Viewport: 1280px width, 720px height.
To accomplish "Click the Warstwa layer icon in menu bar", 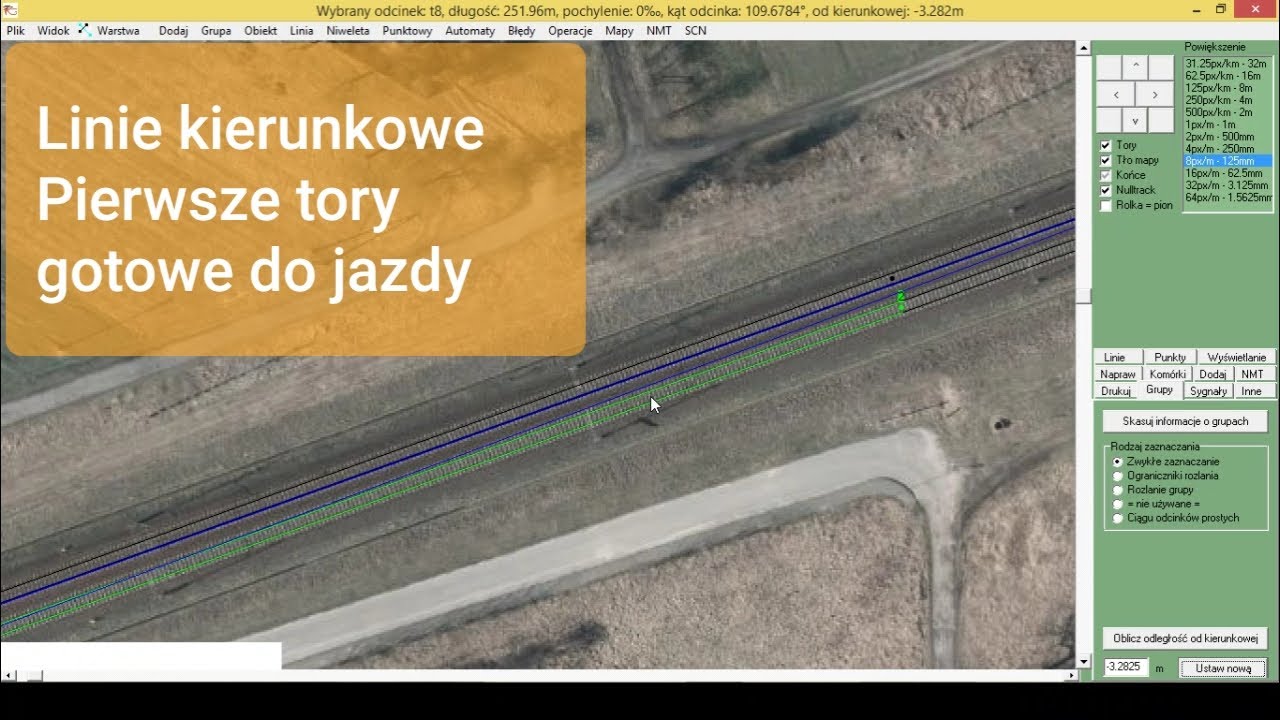I will (x=84, y=30).
